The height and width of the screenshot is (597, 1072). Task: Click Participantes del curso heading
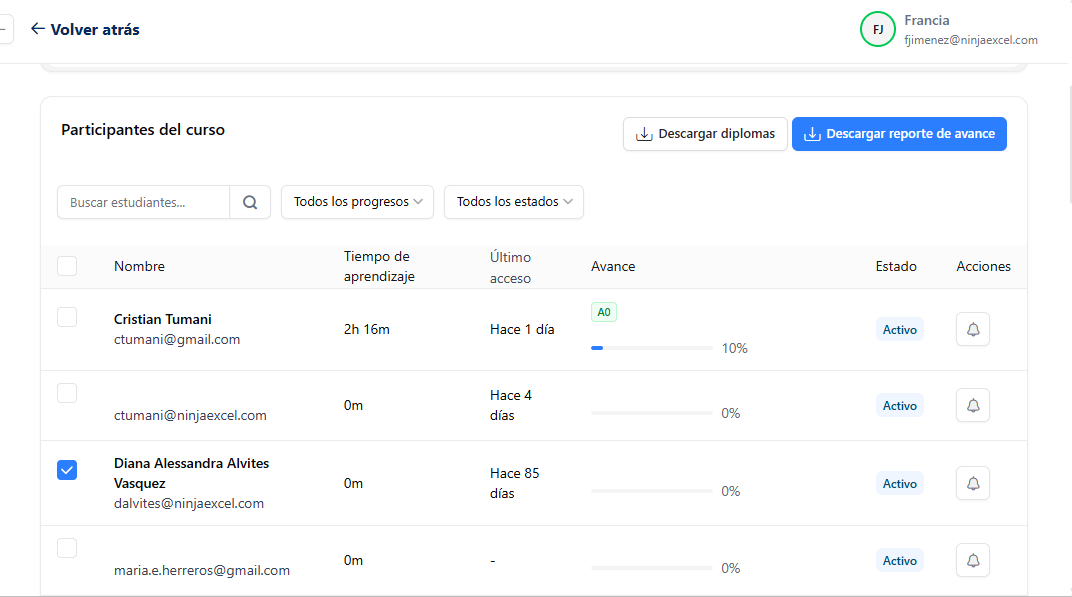coord(143,130)
